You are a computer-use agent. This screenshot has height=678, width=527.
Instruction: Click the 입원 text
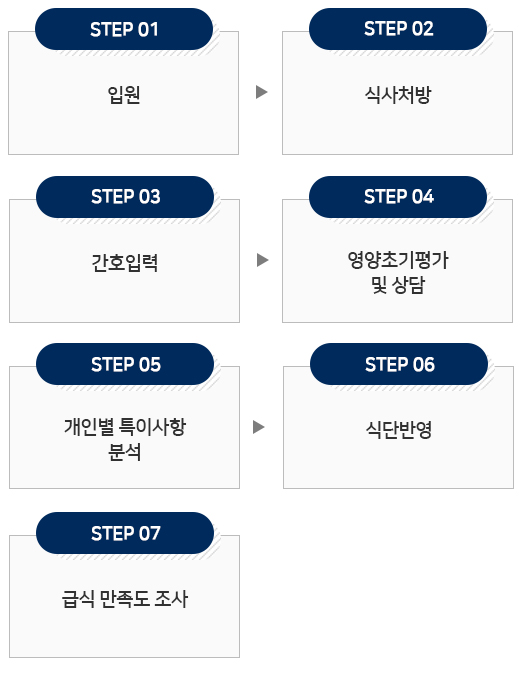(124, 95)
